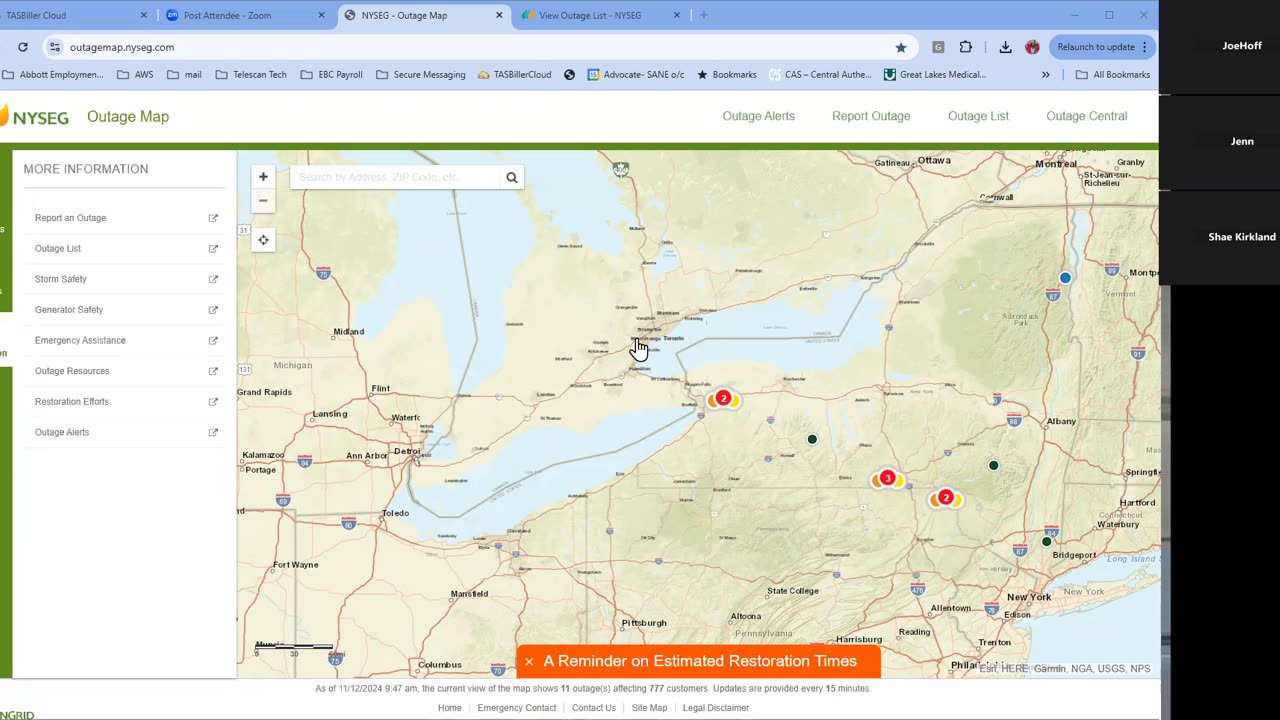Click the Contact Us footer link
Screen dimensions: 1280x720
click(x=594, y=708)
